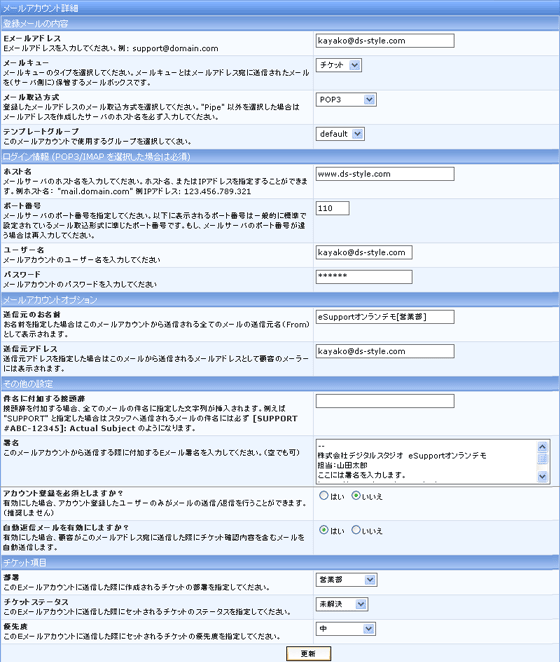Choose 'はい' for auto-reply mail
The width and height of the screenshot is (560, 662).
324,530
